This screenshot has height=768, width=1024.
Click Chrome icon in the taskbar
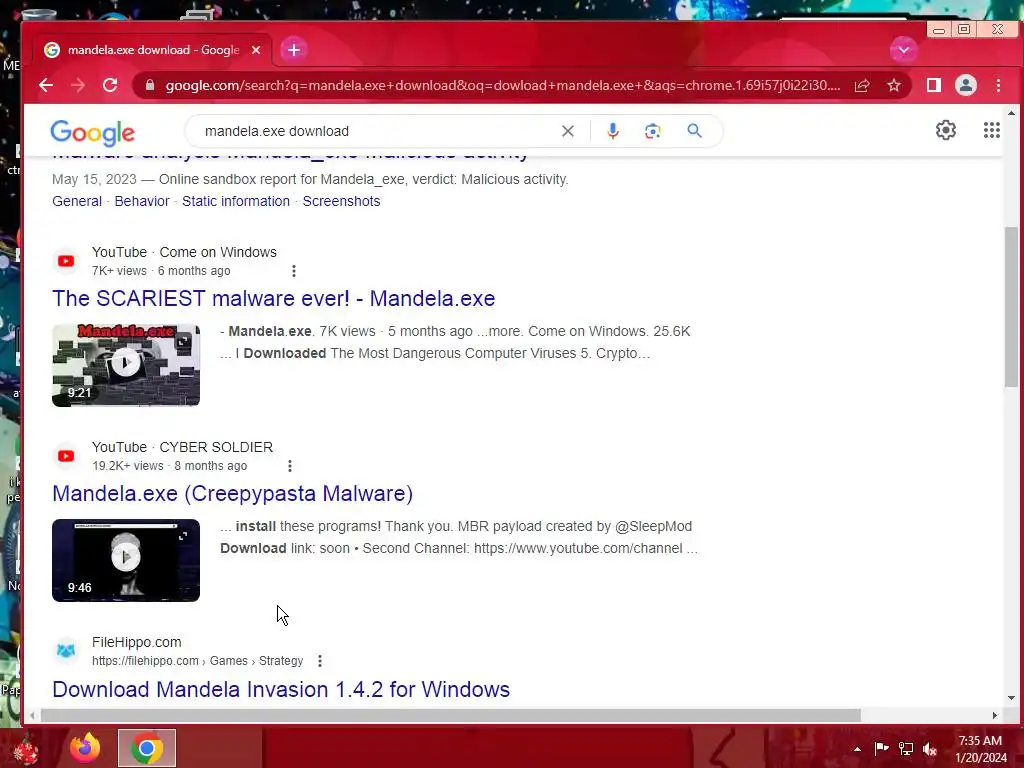(147, 748)
